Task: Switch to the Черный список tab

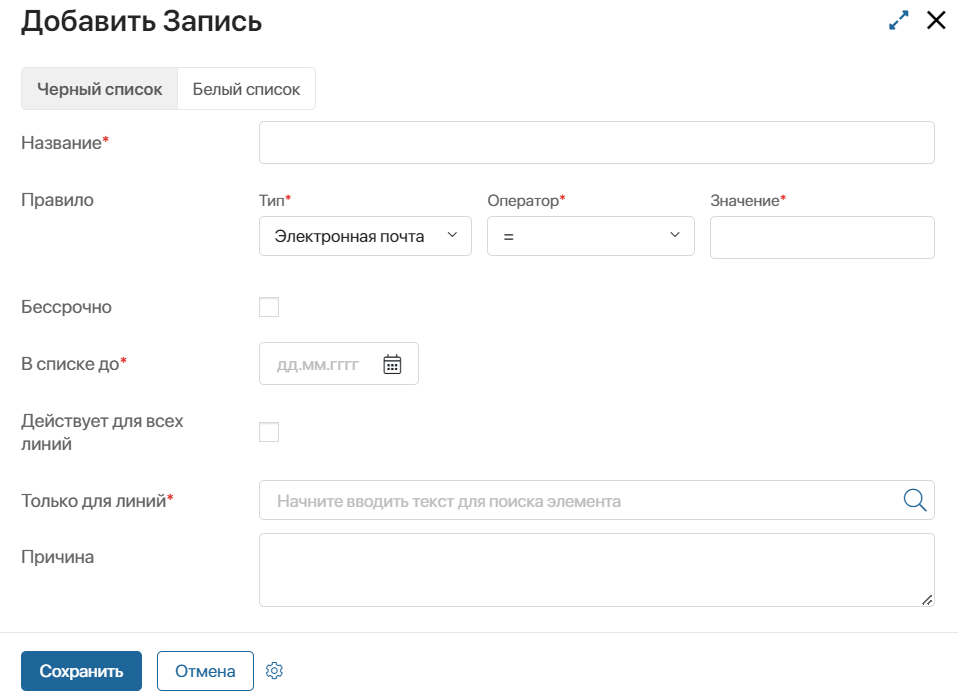Action: (x=99, y=89)
